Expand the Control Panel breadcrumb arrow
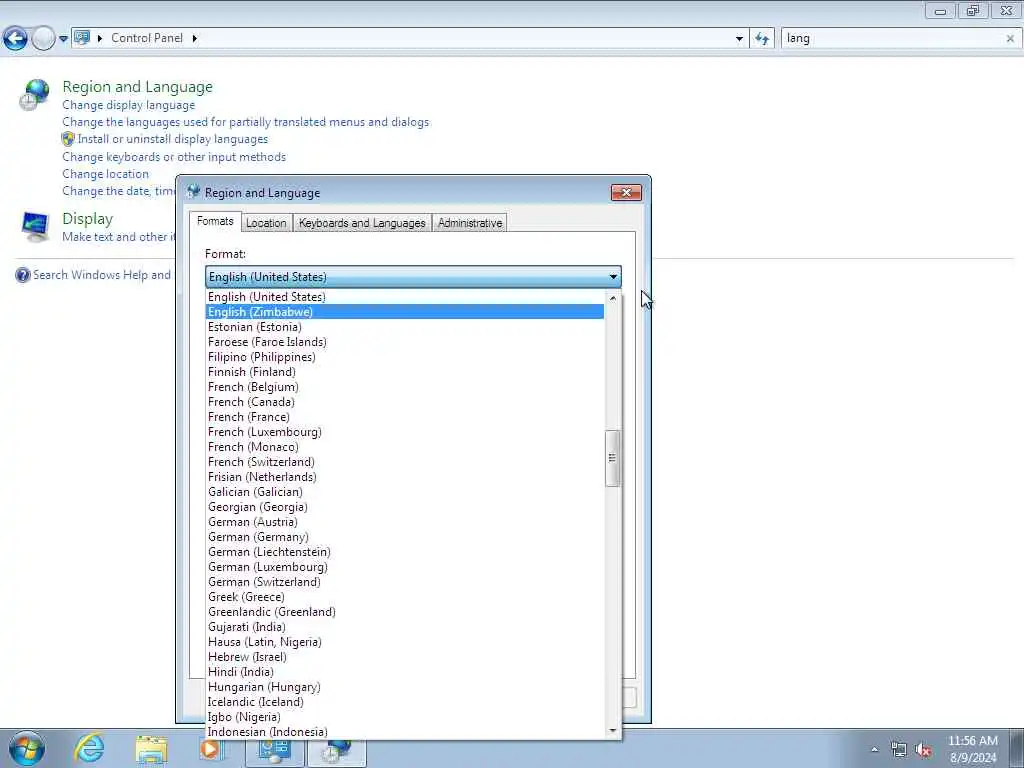Screen dimensions: 1024x768 [195, 39]
